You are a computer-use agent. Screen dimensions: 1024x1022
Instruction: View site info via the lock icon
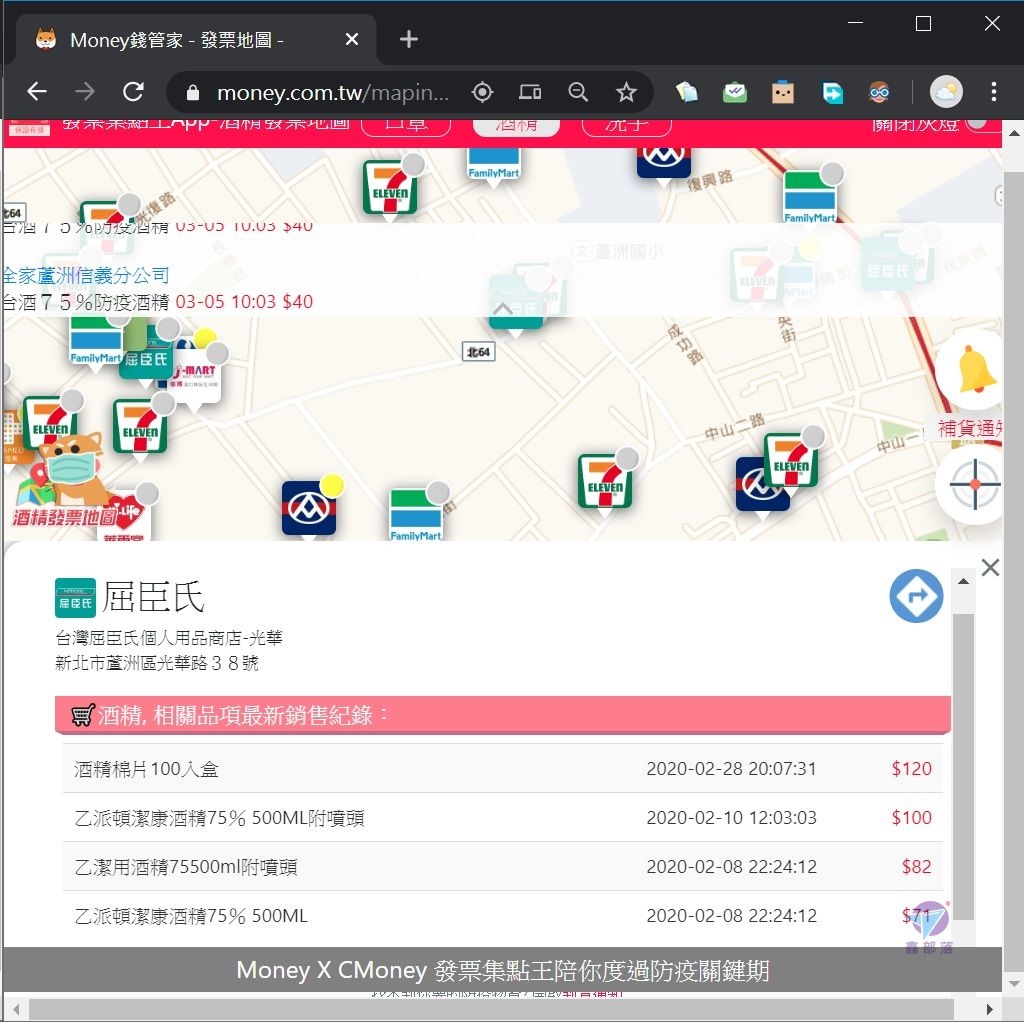point(193,93)
